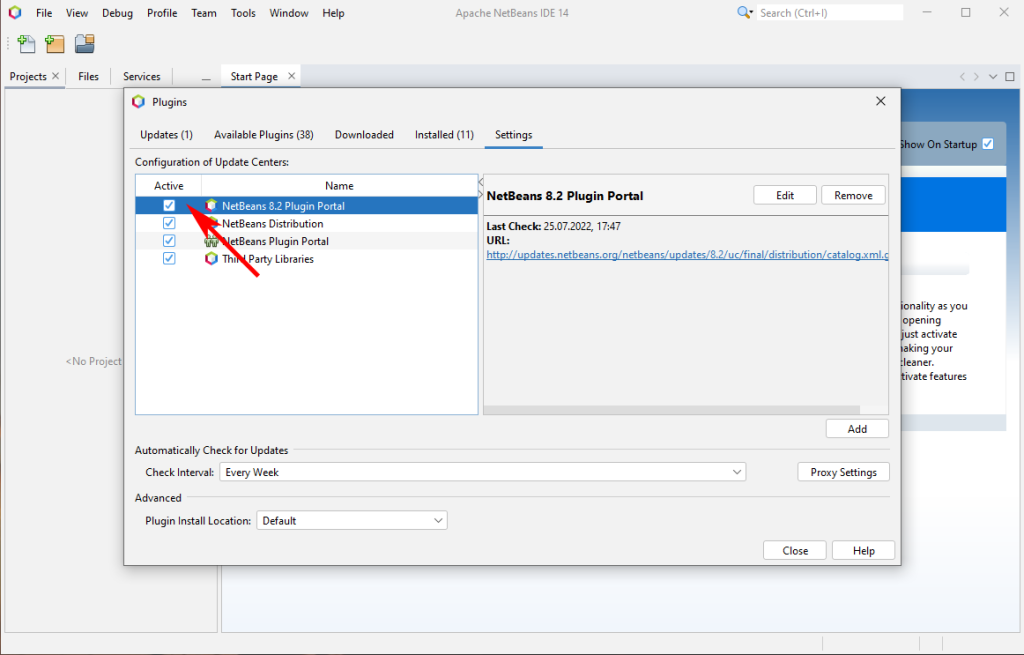Select the NetBeans Distribution row

point(307,223)
